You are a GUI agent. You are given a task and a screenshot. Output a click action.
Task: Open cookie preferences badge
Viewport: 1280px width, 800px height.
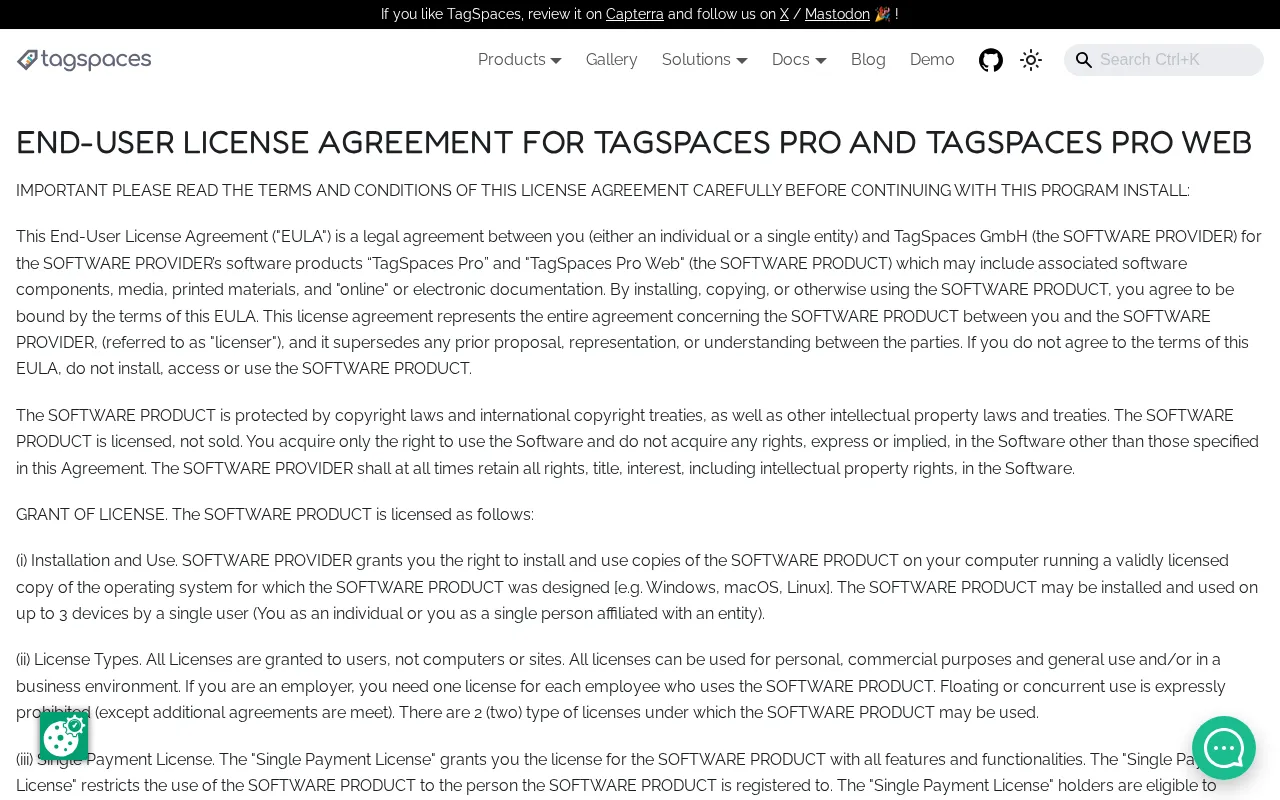click(x=64, y=737)
